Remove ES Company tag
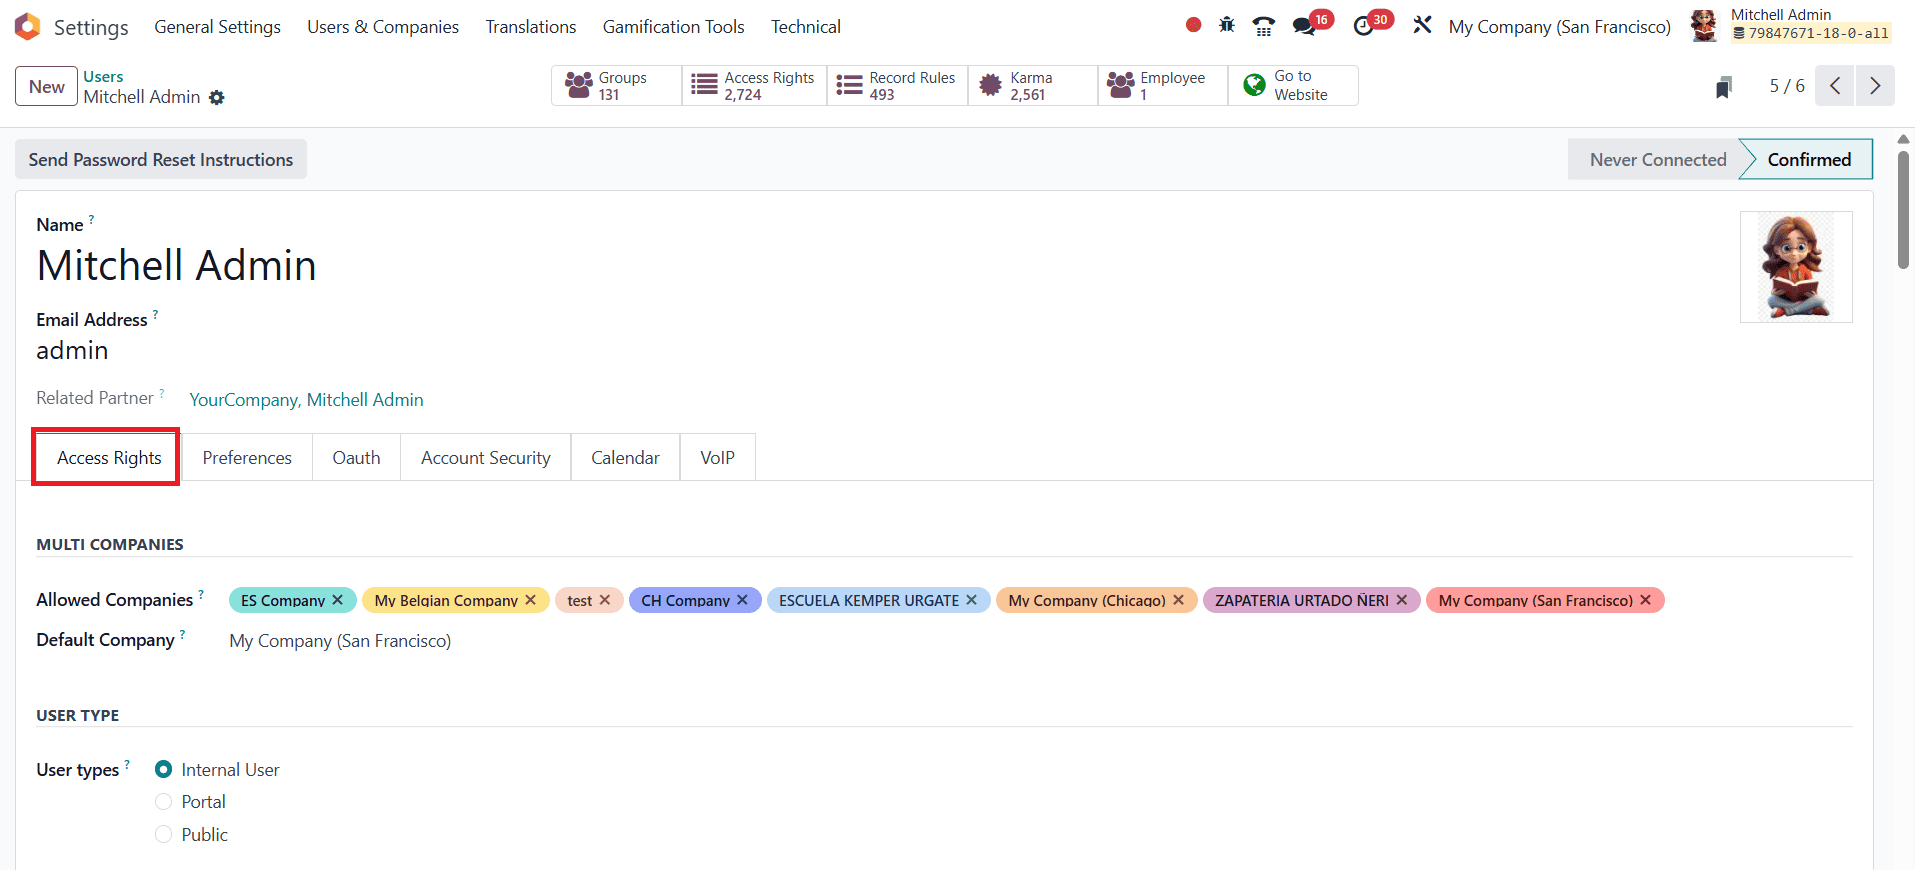Viewport: 1915px width, 870px height. click(x=338, y=600)
